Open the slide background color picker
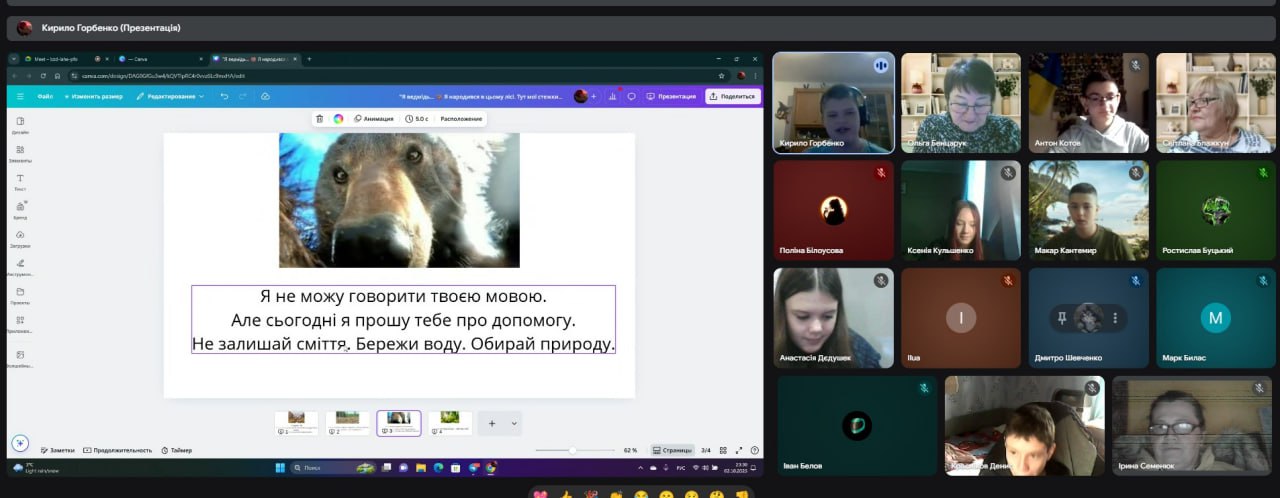The image size is (1280, 498). coord(338,119)
